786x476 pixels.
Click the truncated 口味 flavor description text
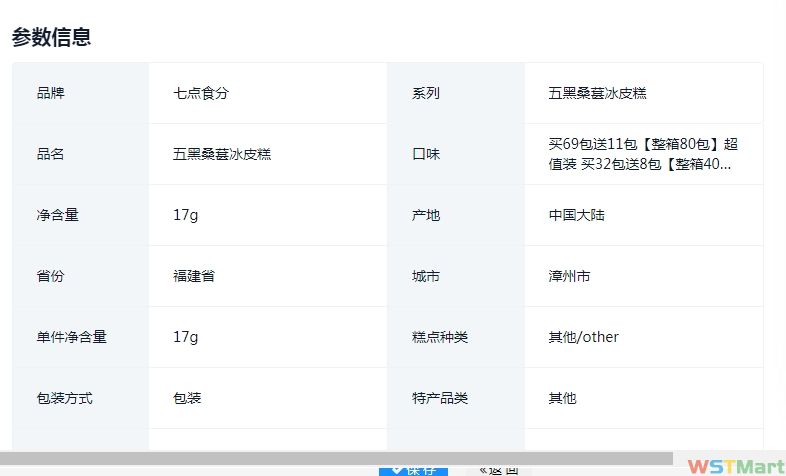point(642,154)
